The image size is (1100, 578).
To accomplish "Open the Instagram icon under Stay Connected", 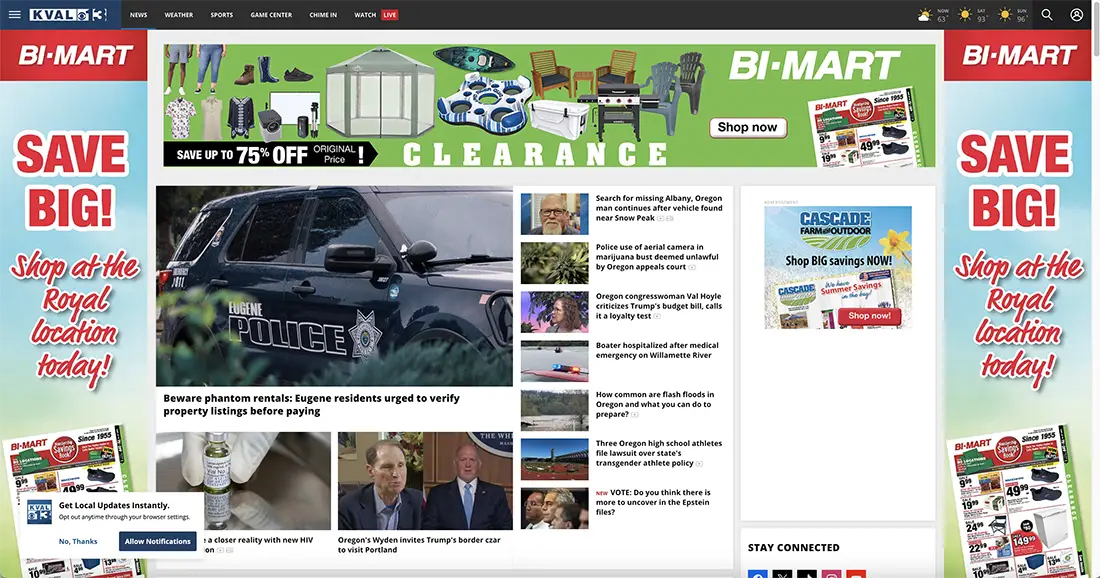I will (x=831, y=574).
